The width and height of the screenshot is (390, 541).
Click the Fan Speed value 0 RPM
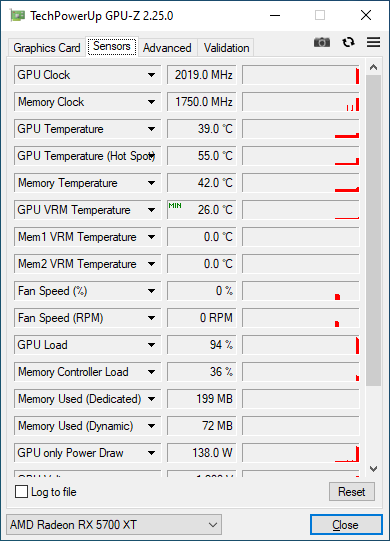tap(202, 318)
